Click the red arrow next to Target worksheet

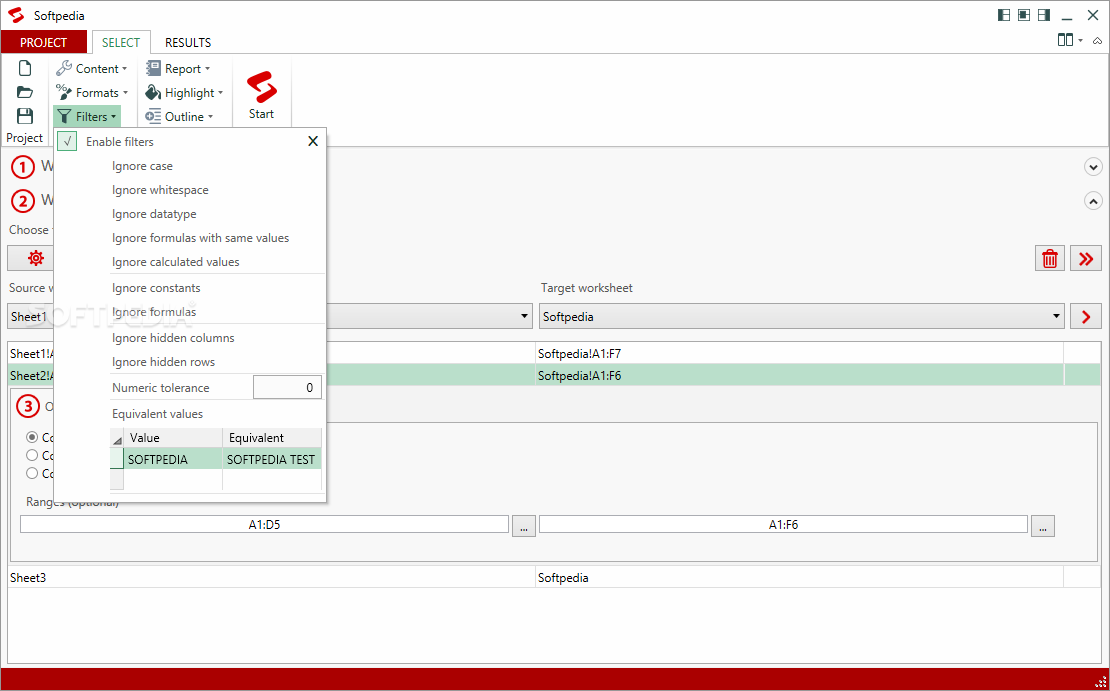tap(1086, 316)
